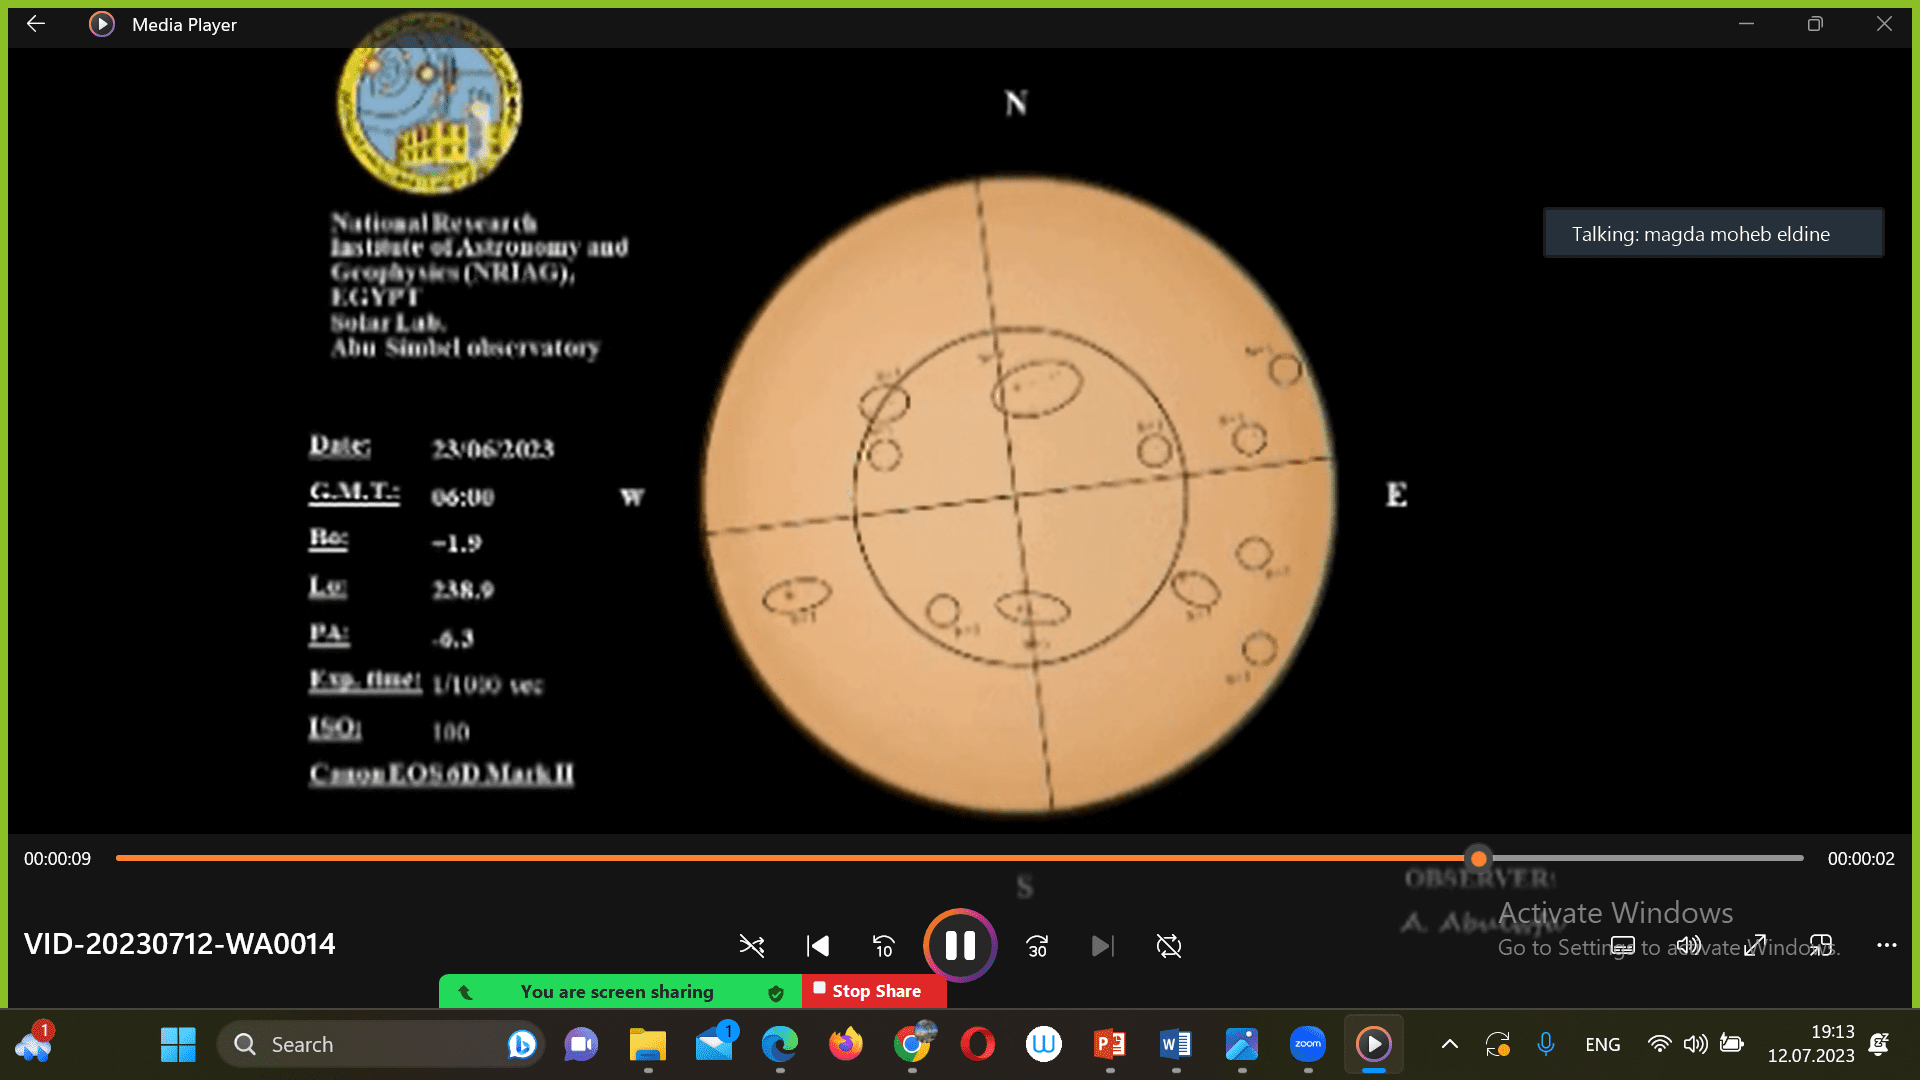Click the white W app icon in taskbar

pos(1044,1045)
